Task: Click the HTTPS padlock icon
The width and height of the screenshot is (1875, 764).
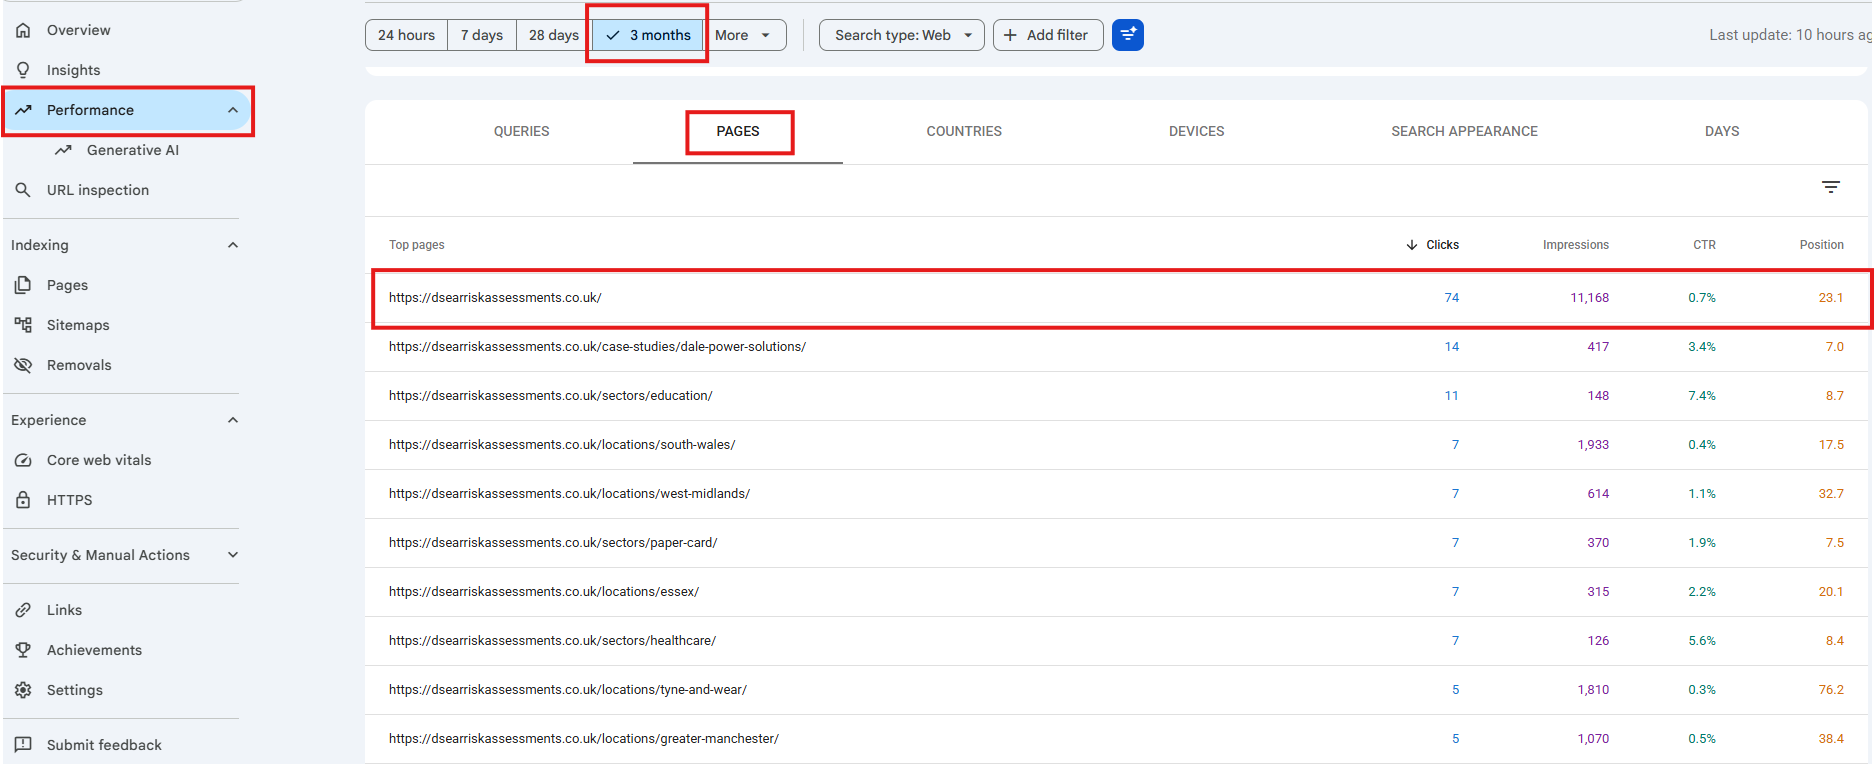Action: [x=23, y=500]
